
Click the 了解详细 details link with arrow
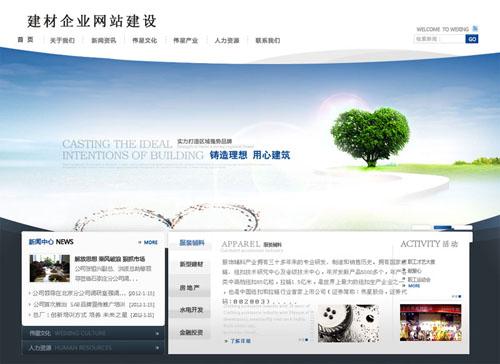[238, 341]
